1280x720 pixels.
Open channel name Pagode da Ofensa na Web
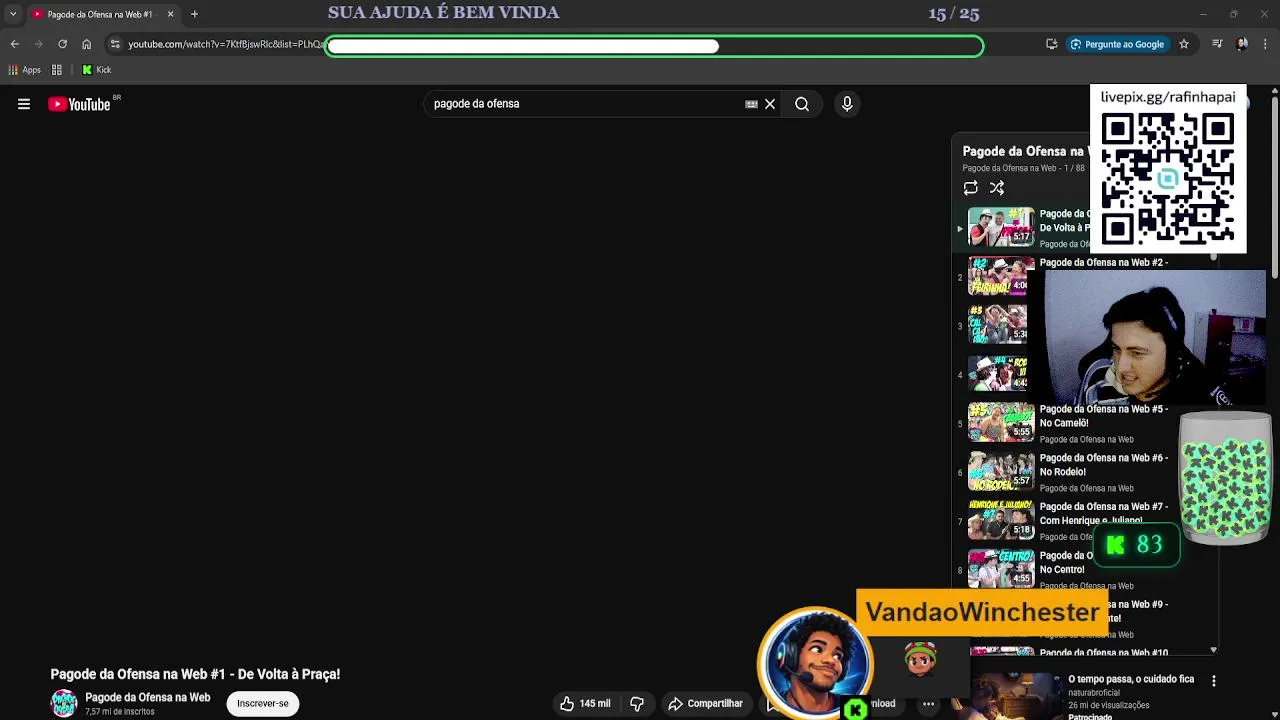148,697
